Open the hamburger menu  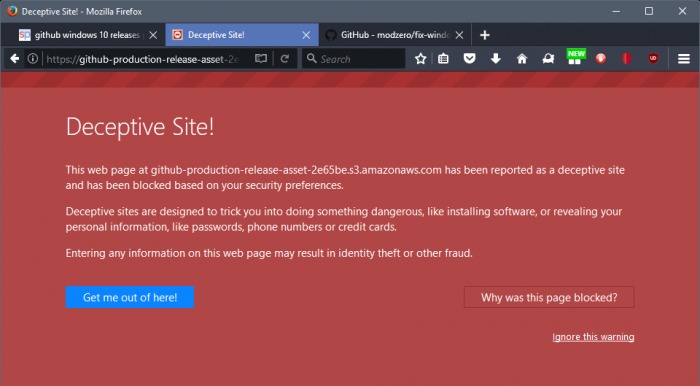(x=684, y=59)
